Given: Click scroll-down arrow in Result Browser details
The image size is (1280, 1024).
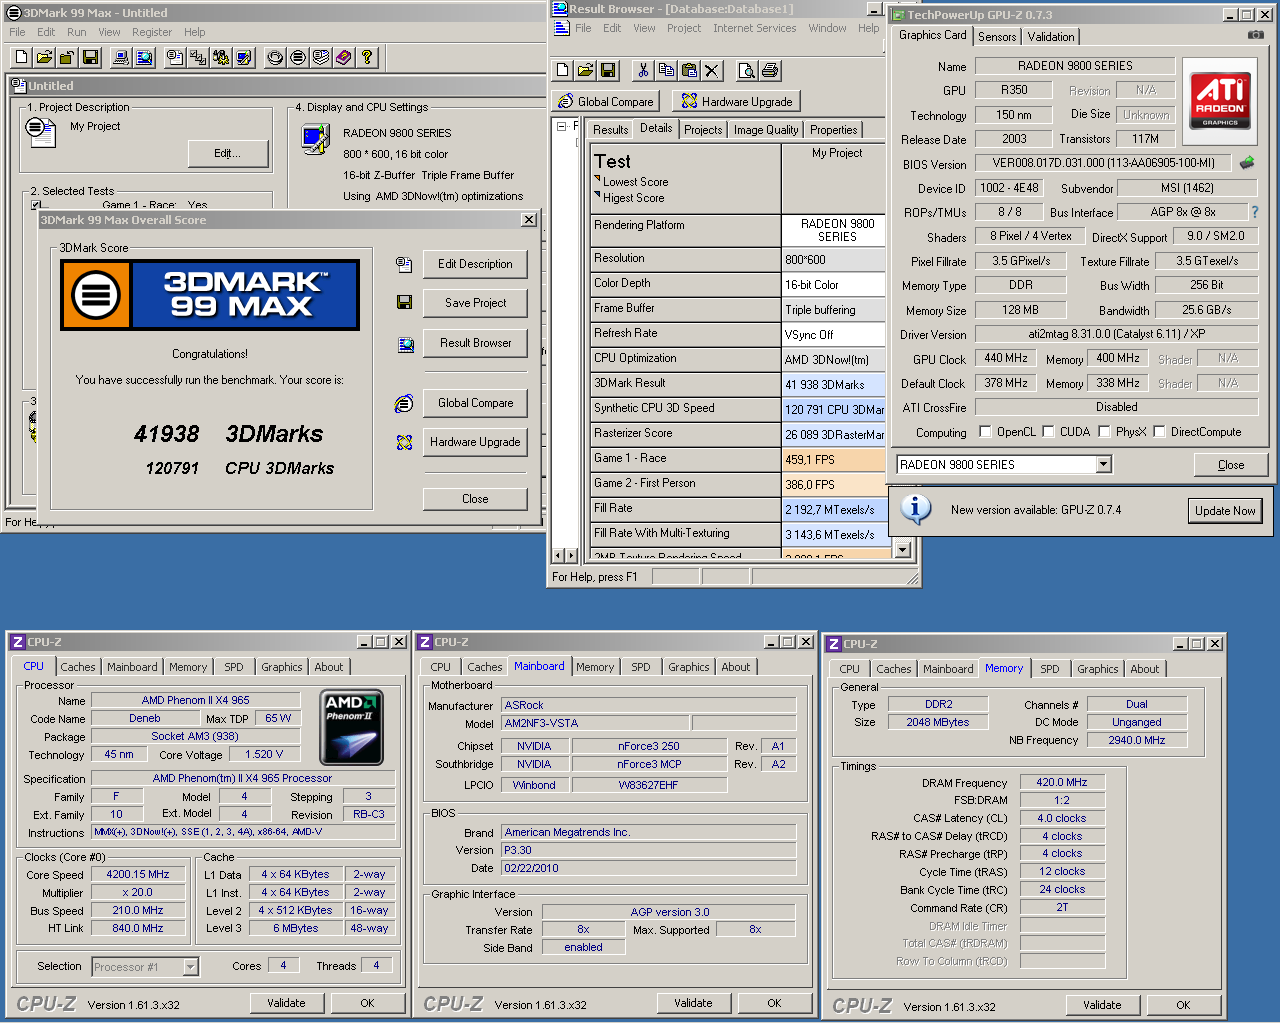Looking at the screenshot, I should (x=903, y=549).
